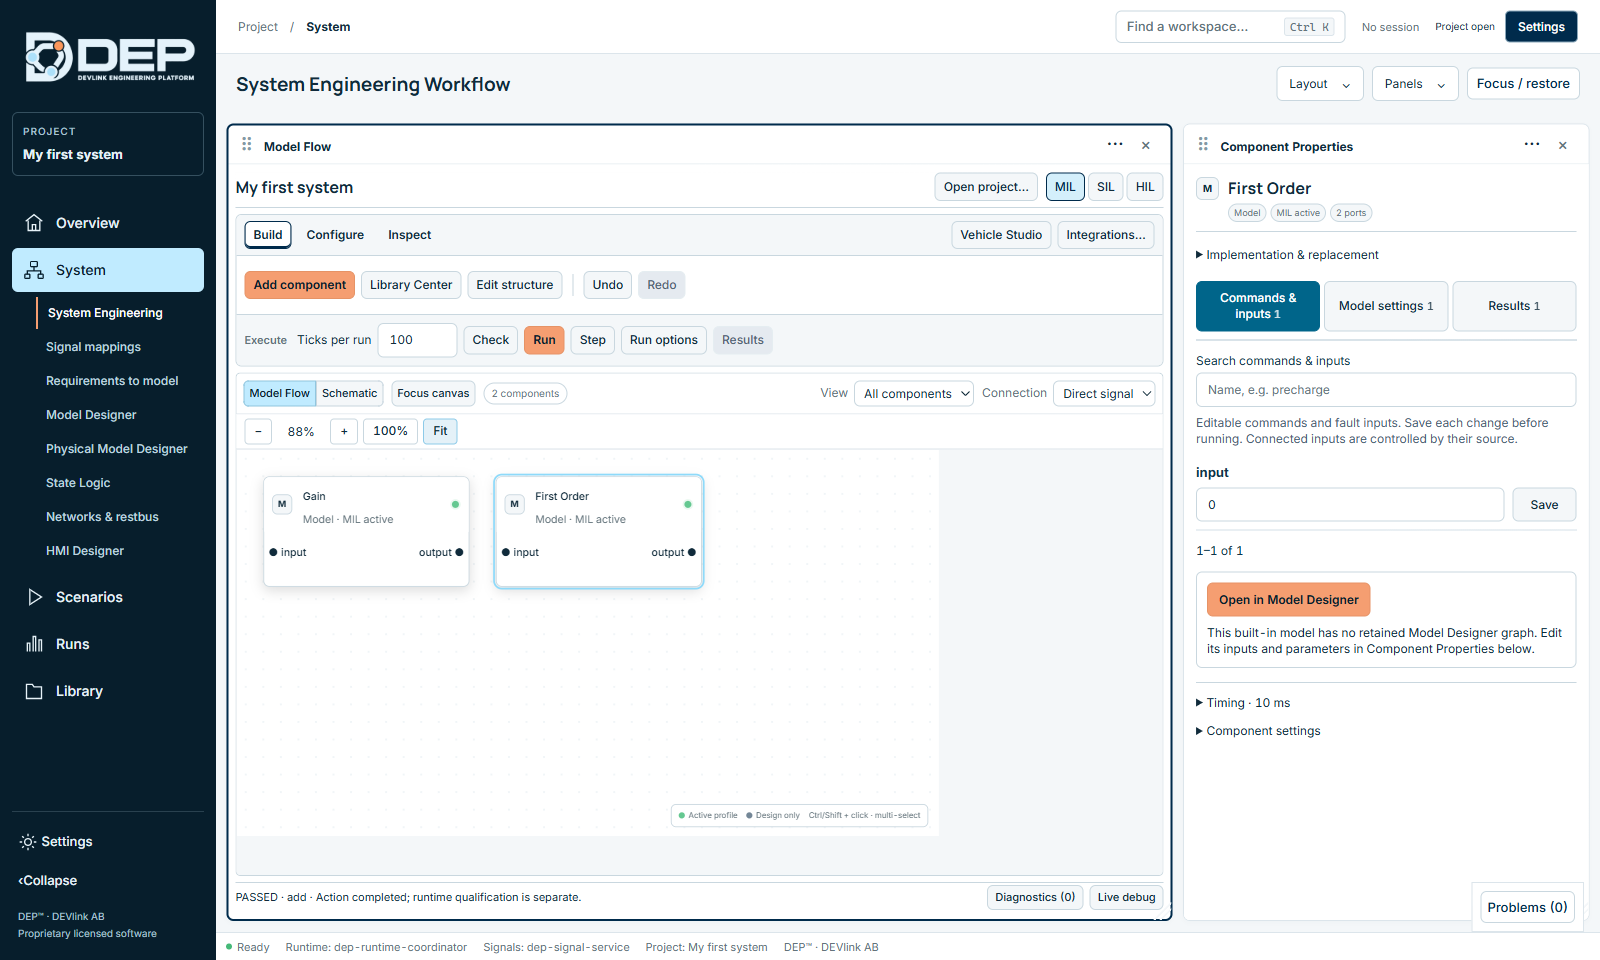
Task: Expand Component settings section
Action: (1258, 731)
